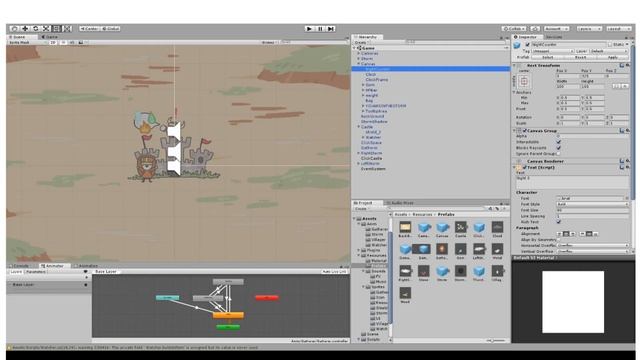Expand the Watcher object in Hierarchy
The image size is (640, 360).
coord(363,138)
